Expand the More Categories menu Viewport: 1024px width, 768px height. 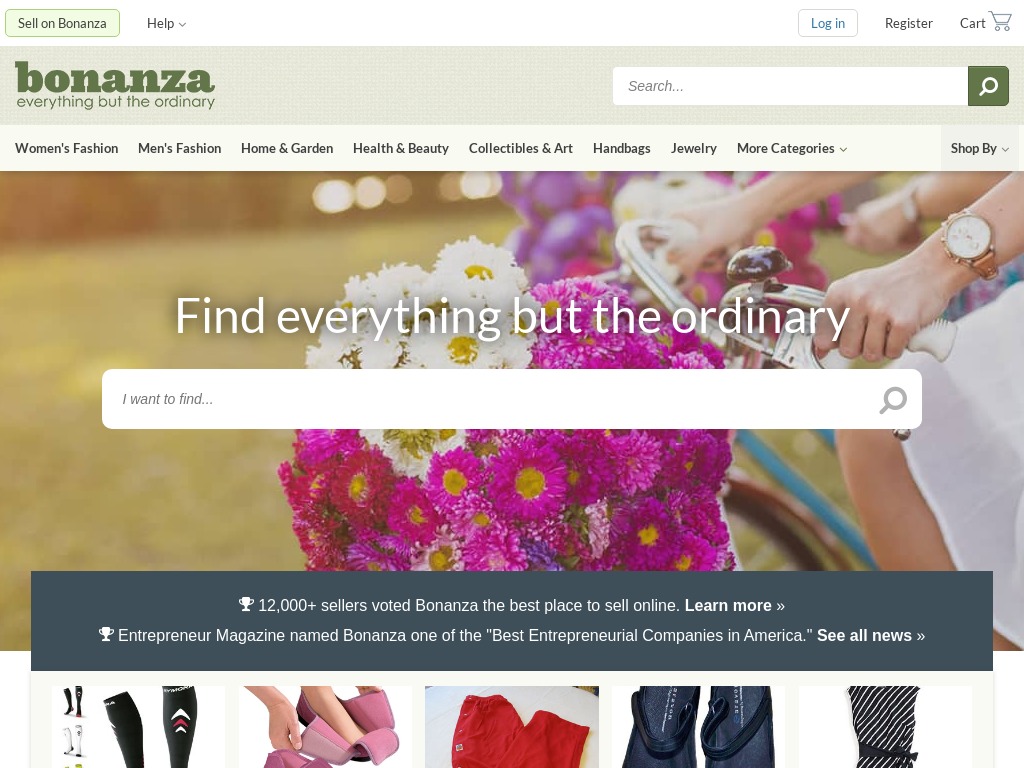pyautogui.click(x=792, y=148)
